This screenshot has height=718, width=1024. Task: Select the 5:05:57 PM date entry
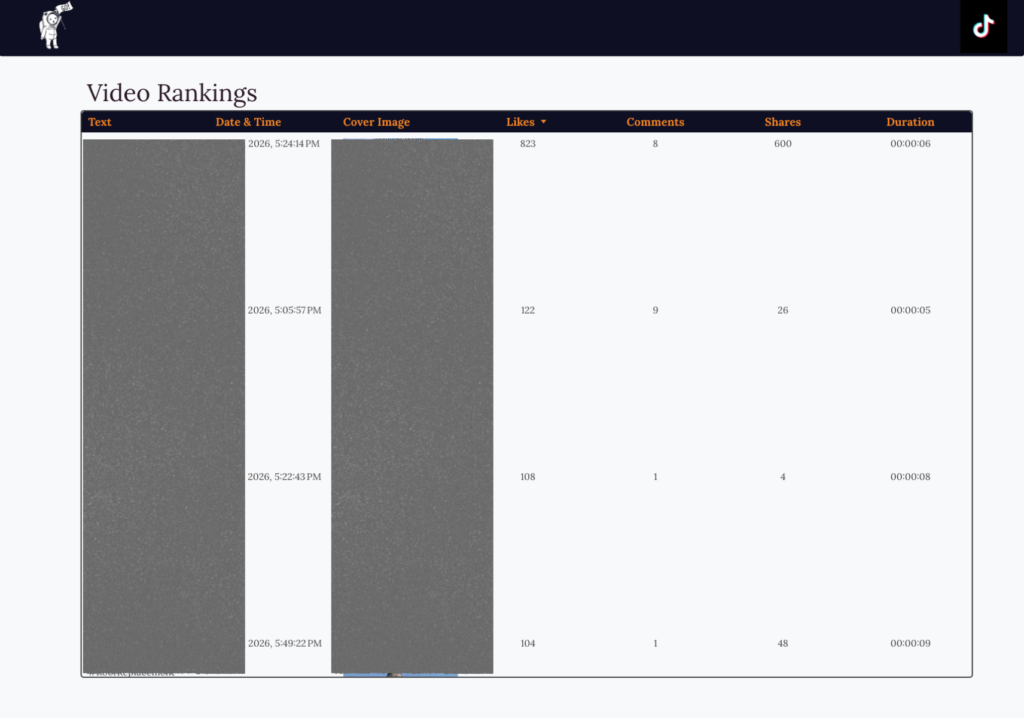(x=284, y=310)
